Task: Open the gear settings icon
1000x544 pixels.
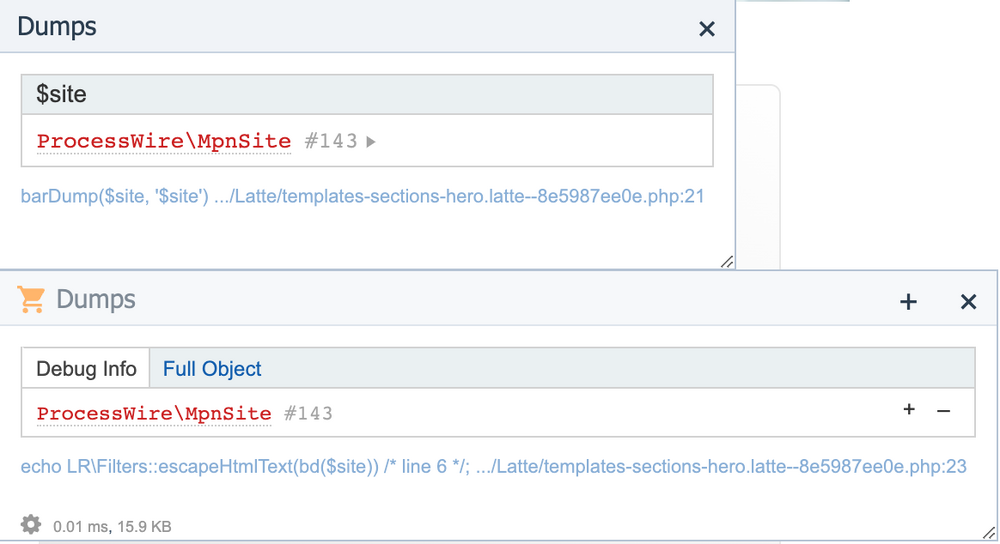Action: click(x=31, y=524)
